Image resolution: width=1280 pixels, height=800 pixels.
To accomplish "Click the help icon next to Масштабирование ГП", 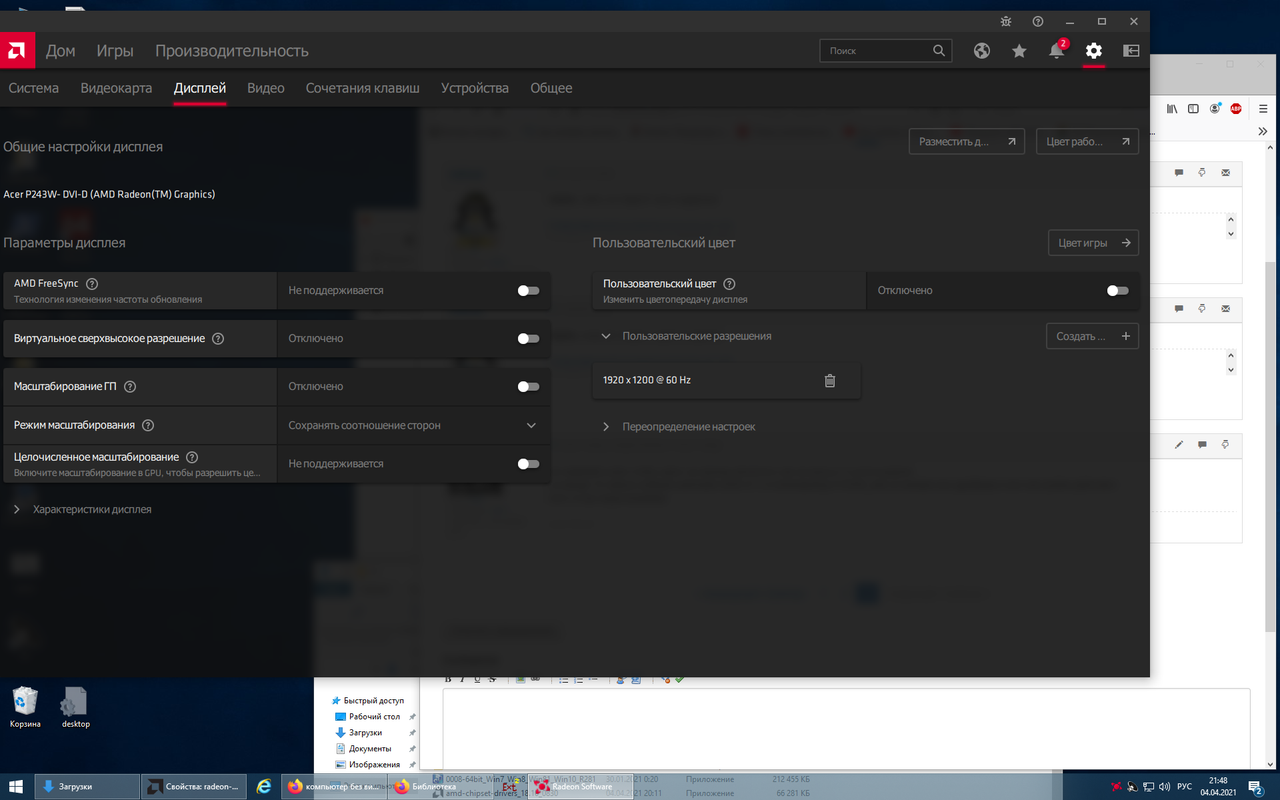I will (130, 386).
